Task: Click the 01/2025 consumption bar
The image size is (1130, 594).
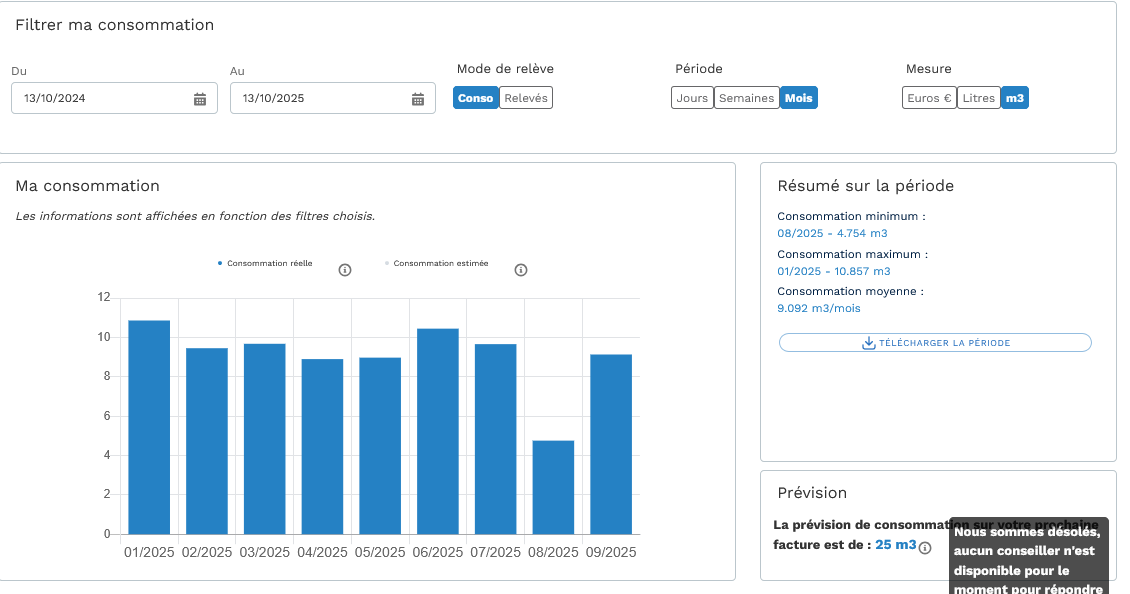Action: click(x=149, y=427)
